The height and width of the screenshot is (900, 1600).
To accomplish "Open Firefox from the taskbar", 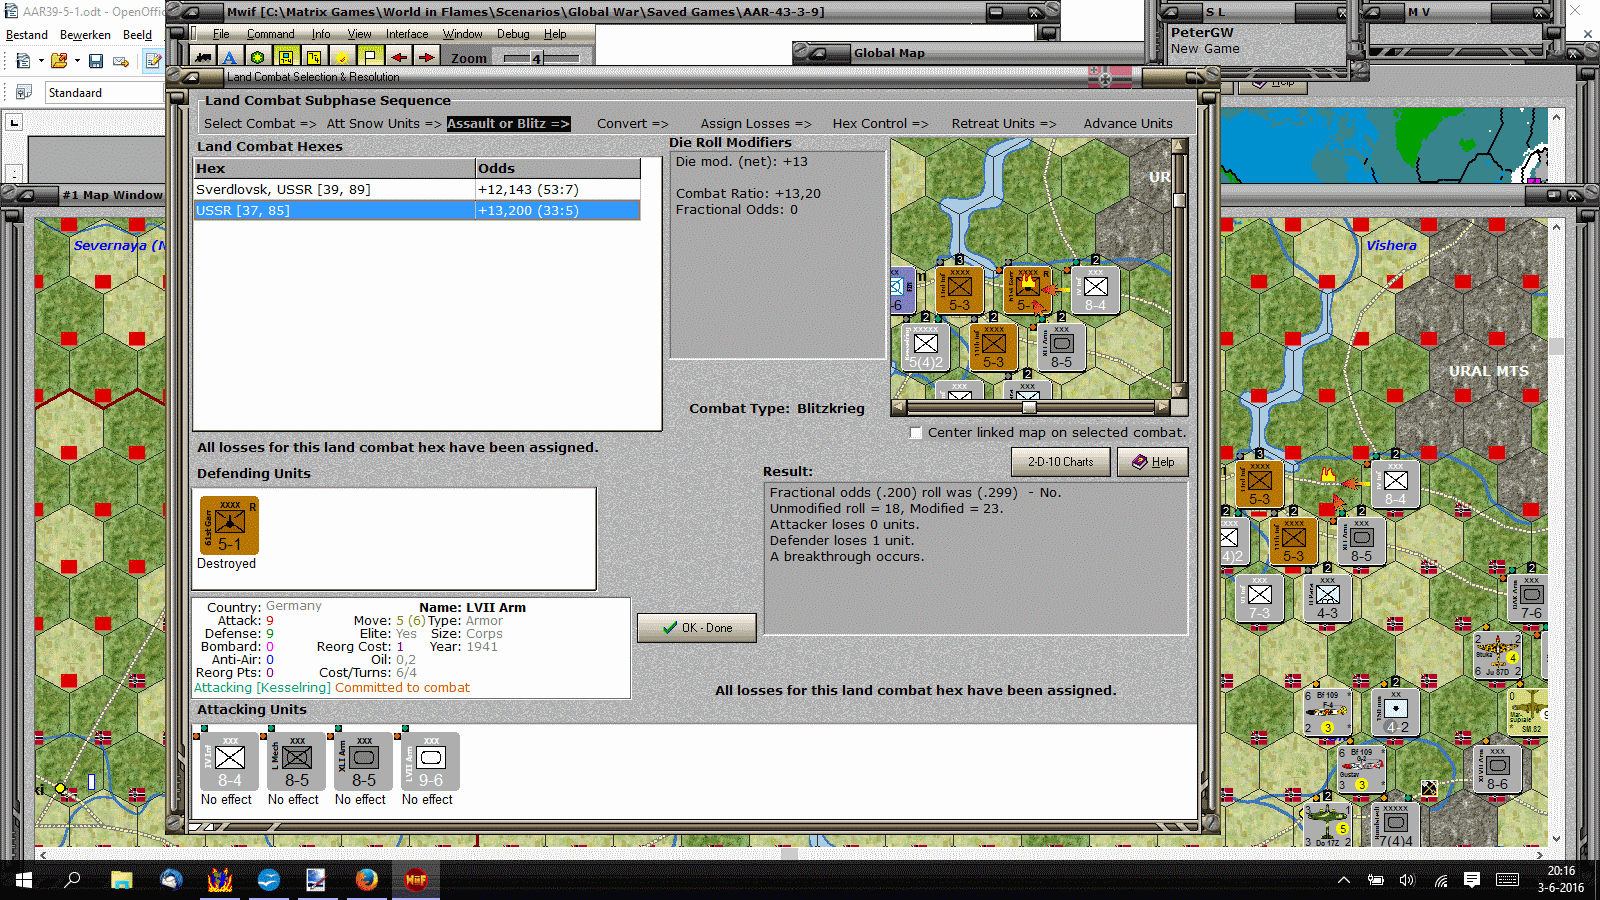I will tap(367, 880).
